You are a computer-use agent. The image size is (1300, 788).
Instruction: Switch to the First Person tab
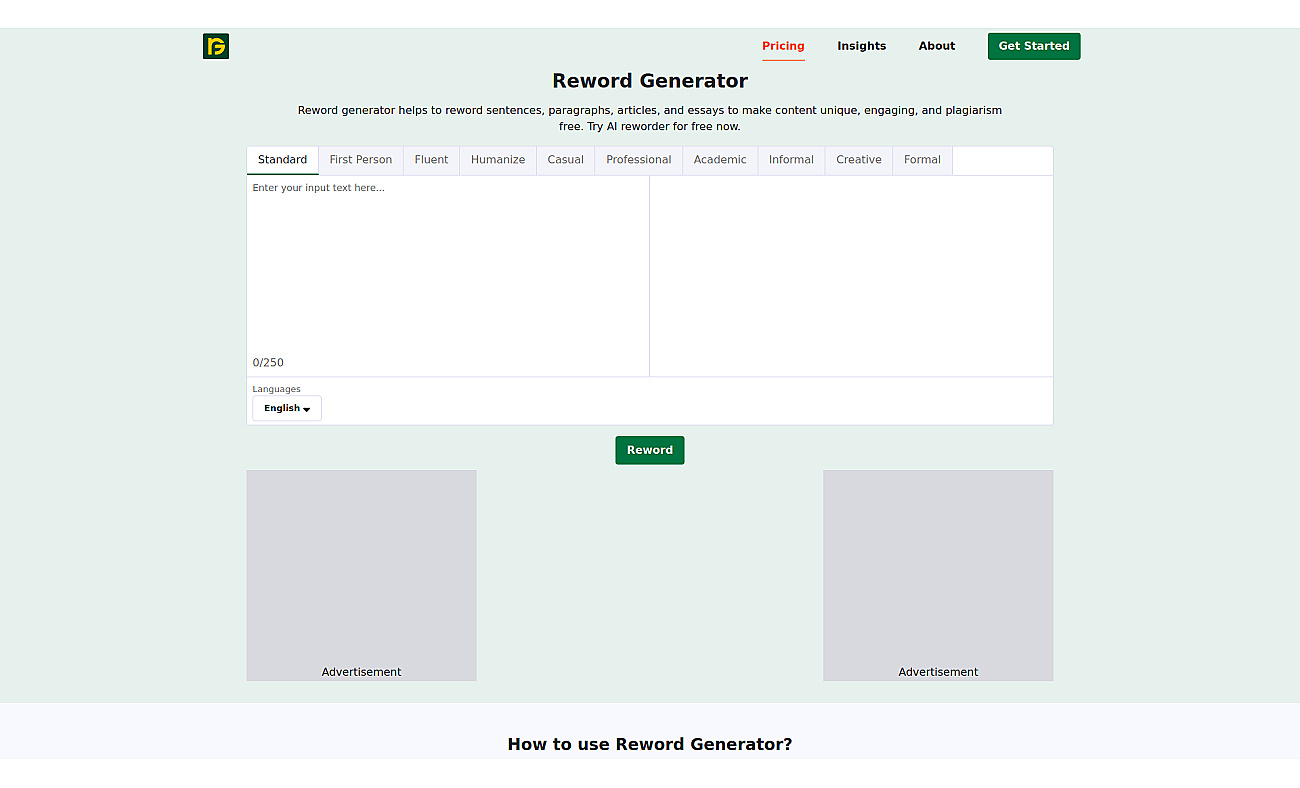tap(361, 160)
